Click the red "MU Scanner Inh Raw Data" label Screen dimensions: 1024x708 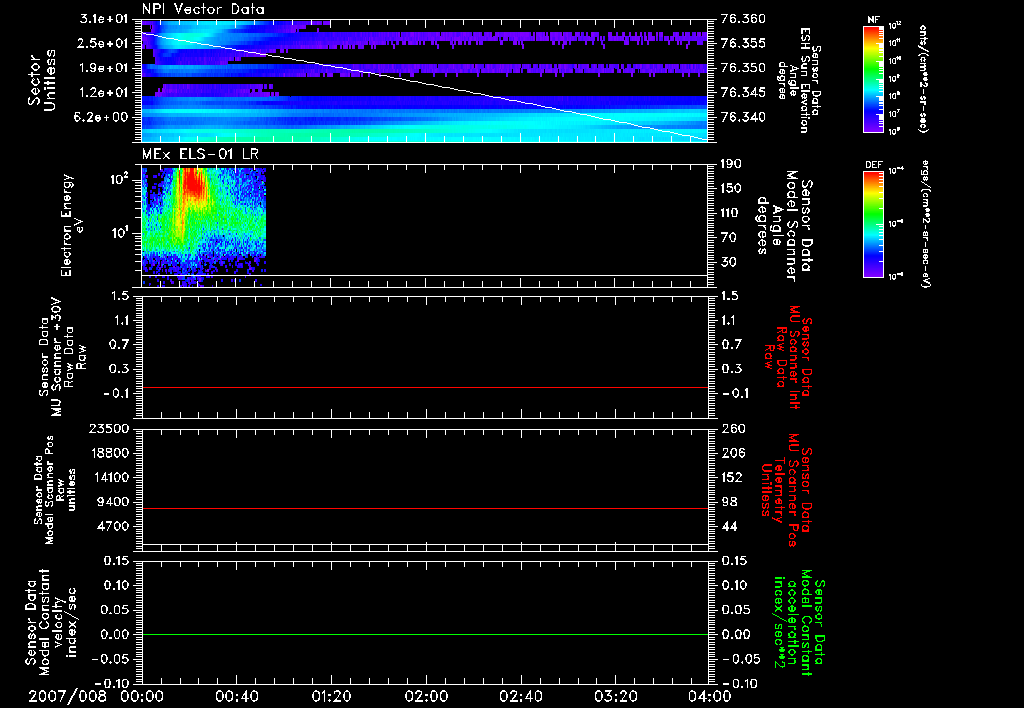789,357
